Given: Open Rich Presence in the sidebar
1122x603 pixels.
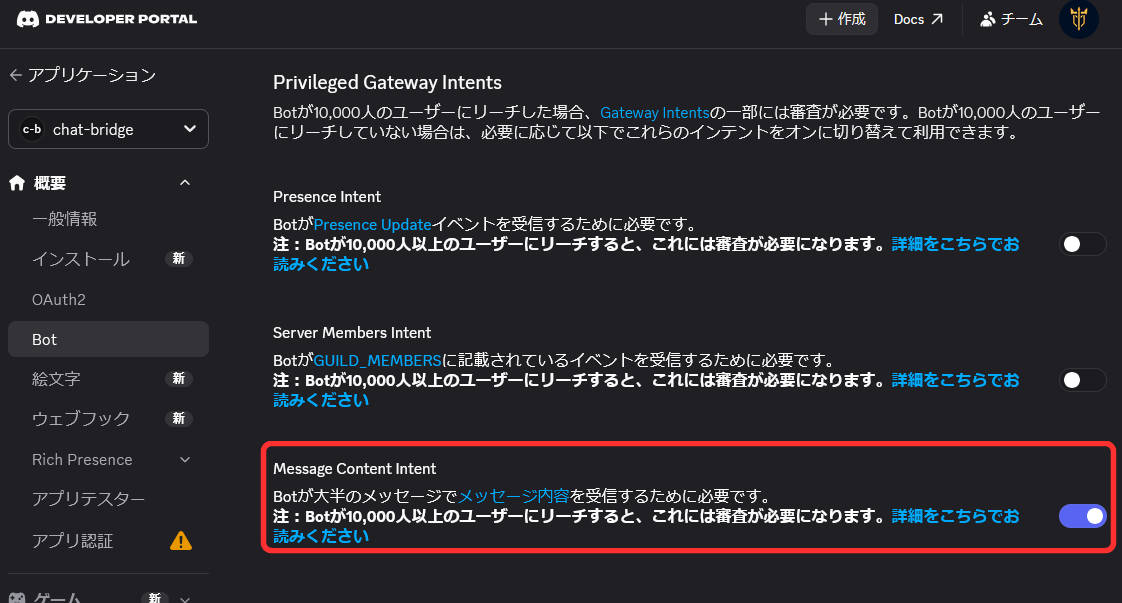Looking at the screenshot, I should point(82,460).
